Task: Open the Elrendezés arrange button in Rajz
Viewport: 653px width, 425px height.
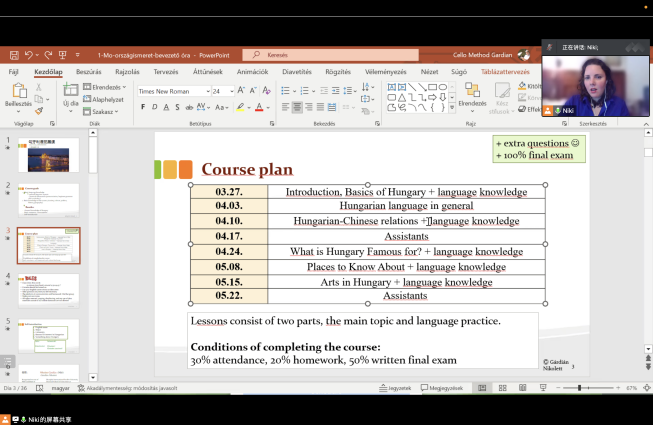Action: (472, 98)
